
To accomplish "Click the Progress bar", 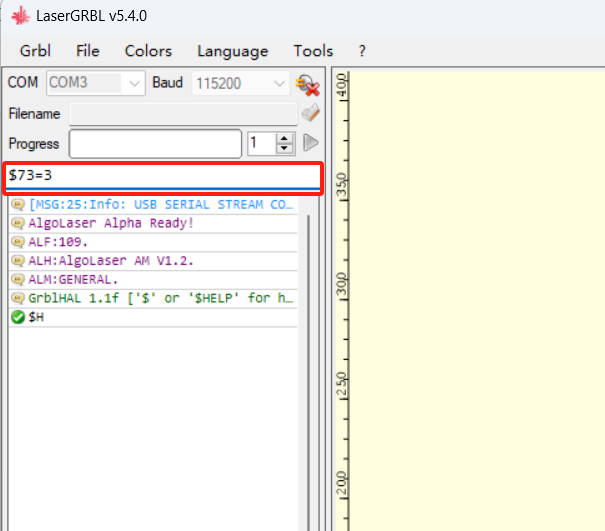I will (x=155, y=144).
